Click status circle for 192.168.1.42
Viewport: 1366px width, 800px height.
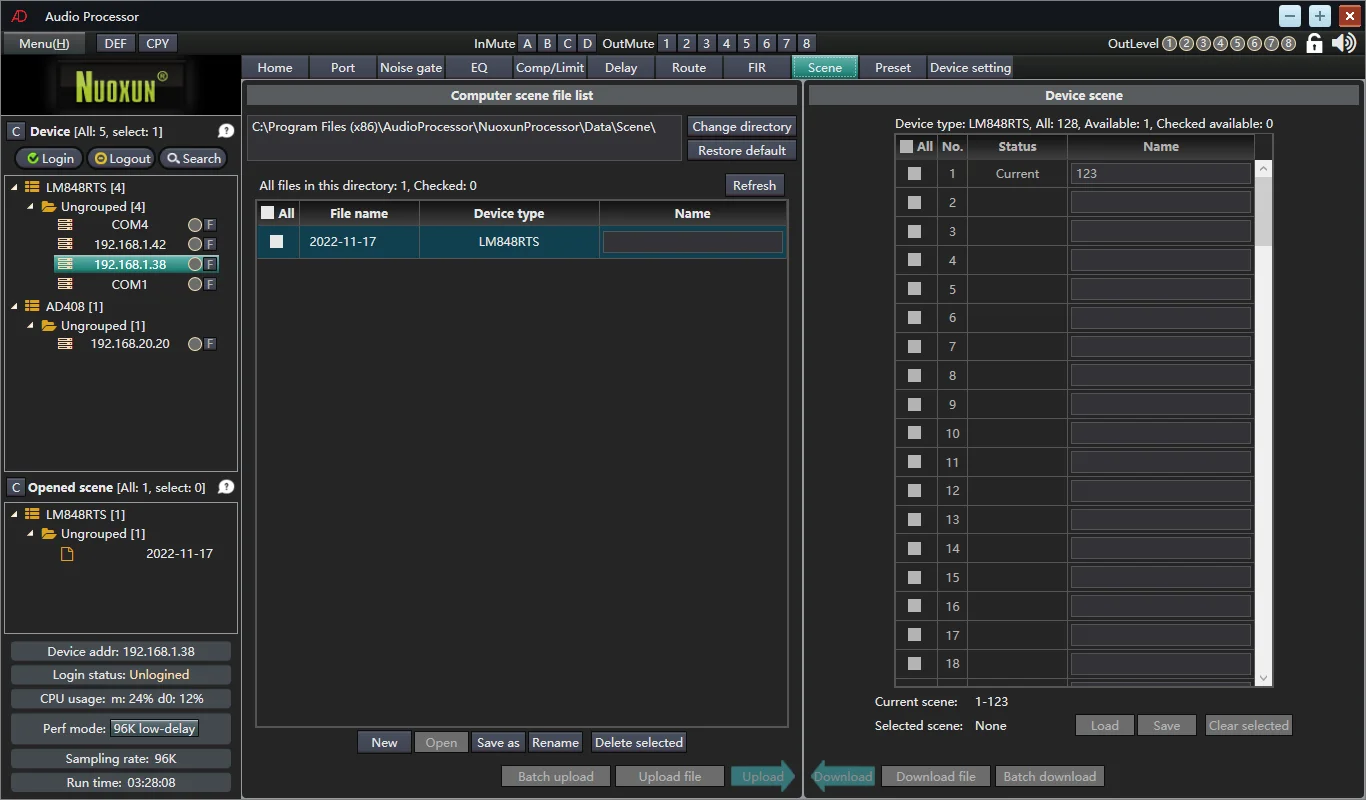click(195, 244)
